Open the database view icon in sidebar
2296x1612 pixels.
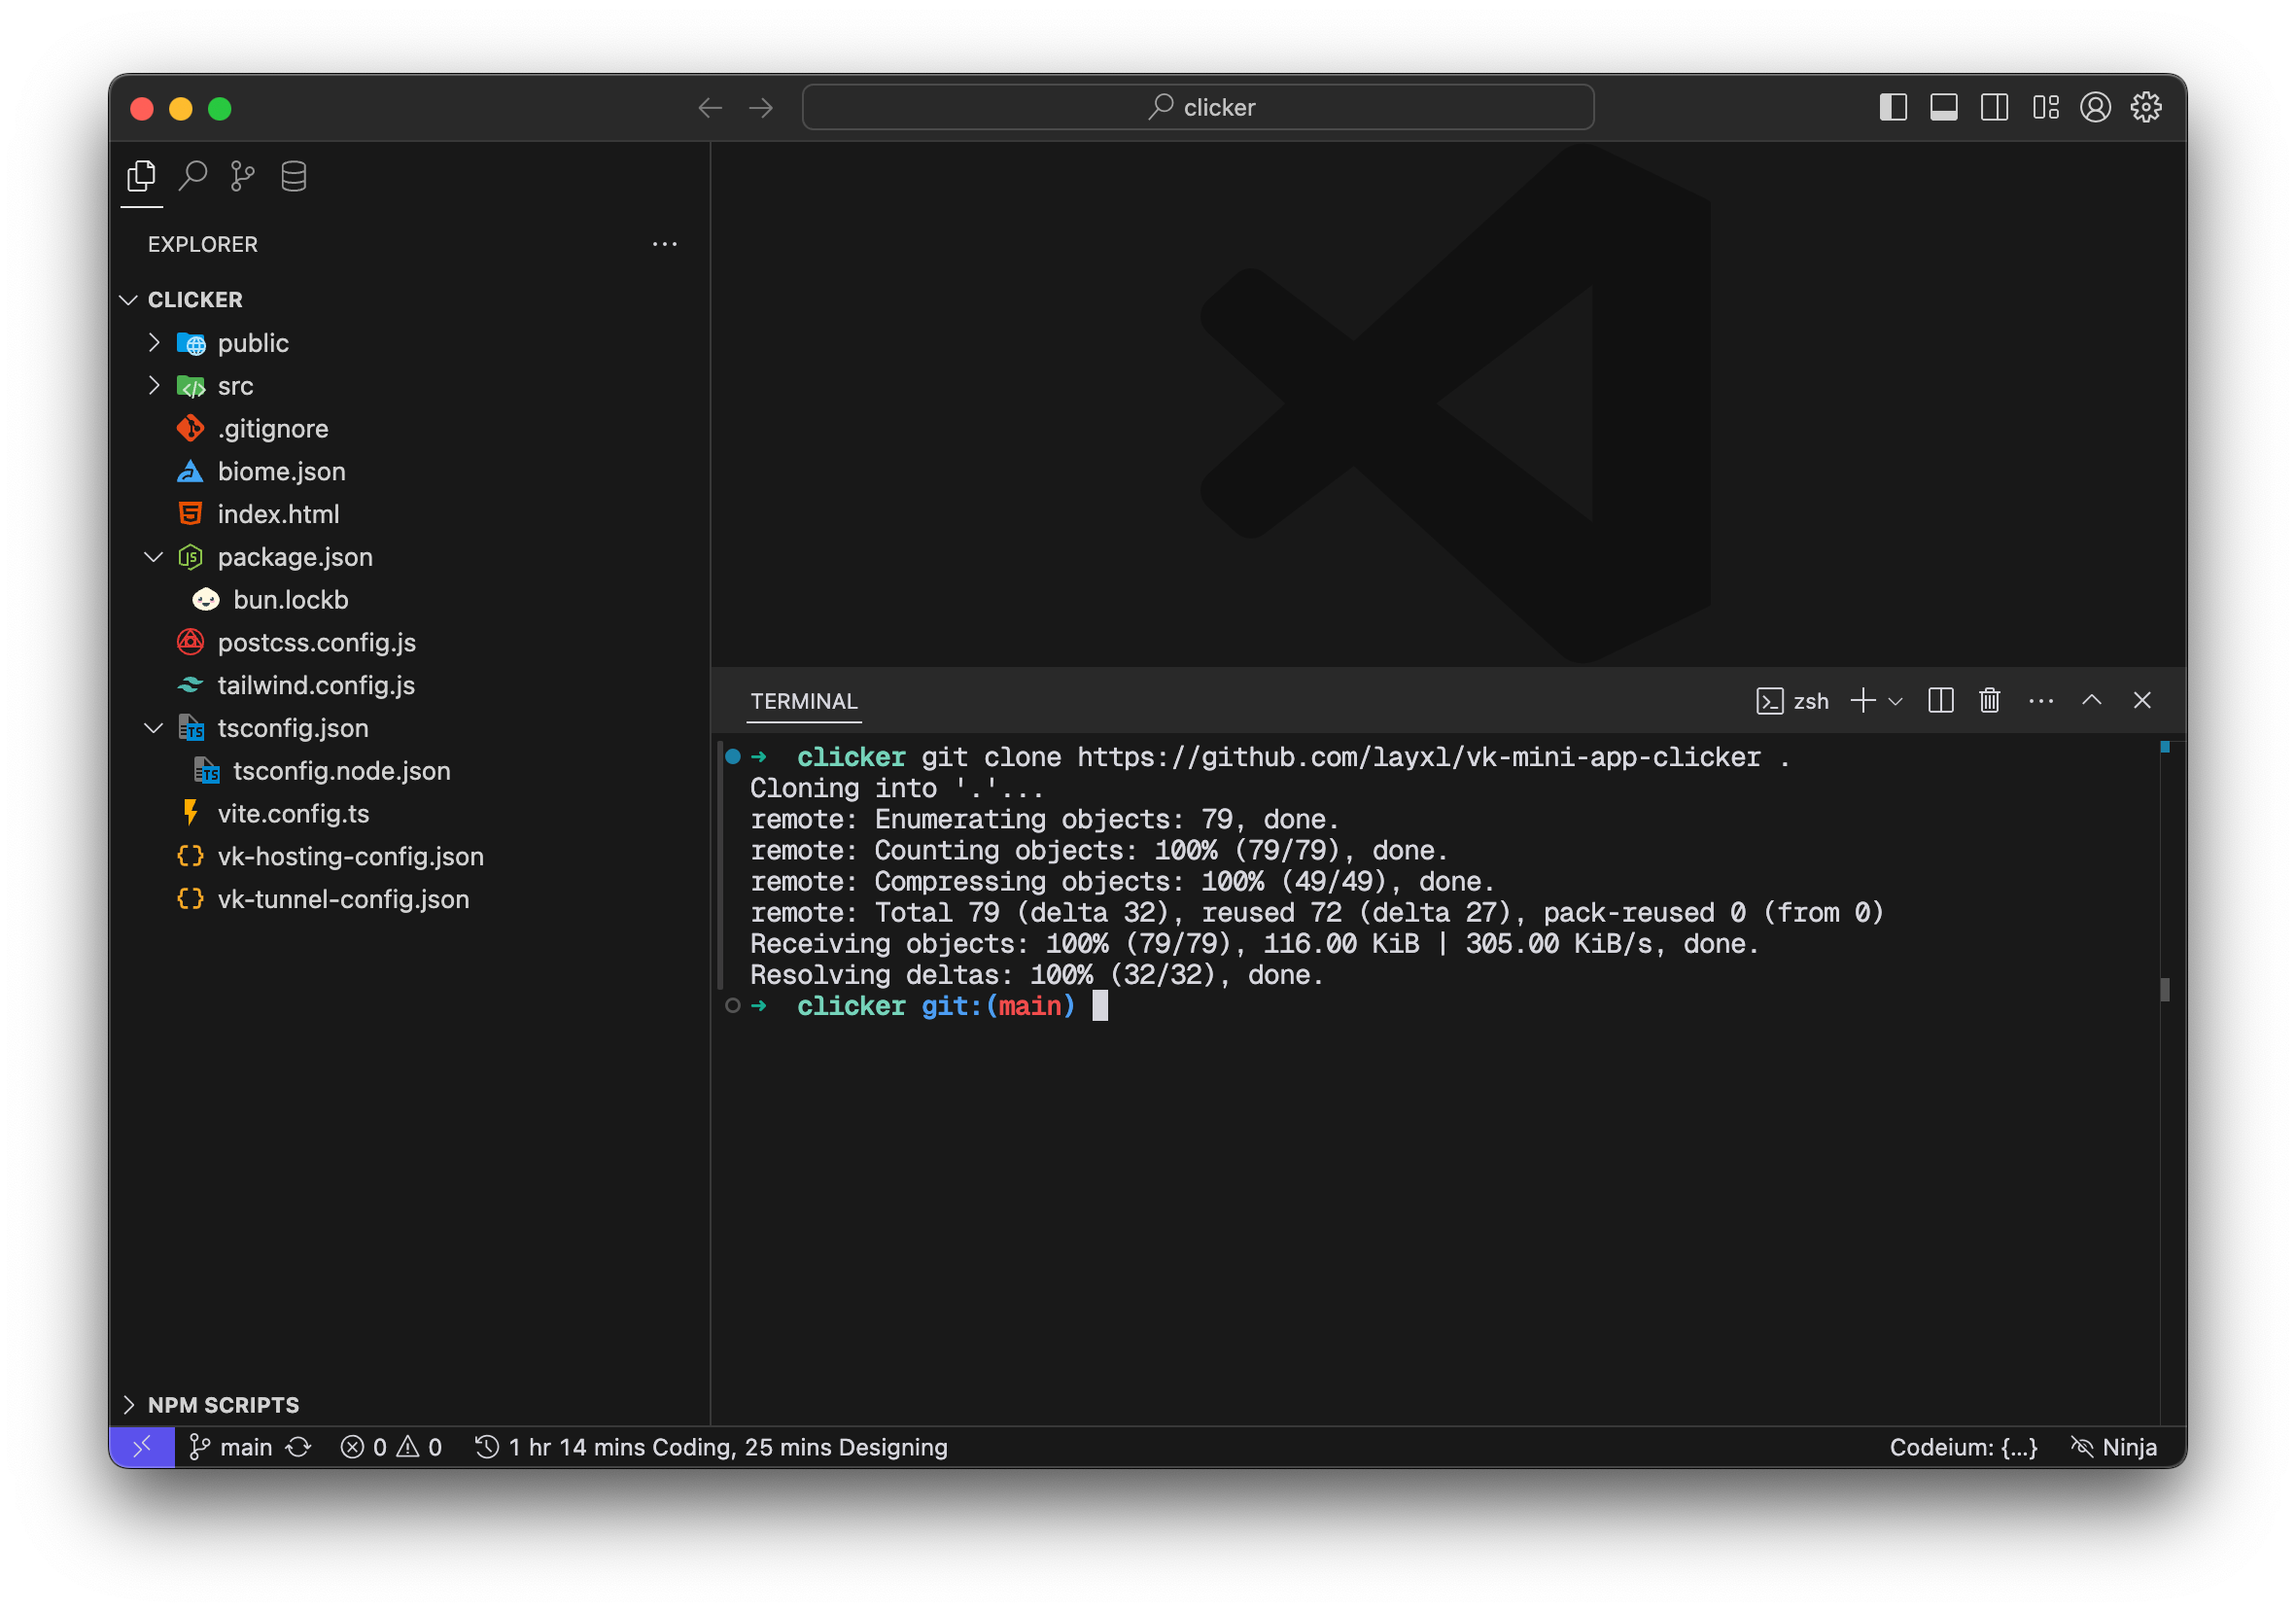point(293,176)
